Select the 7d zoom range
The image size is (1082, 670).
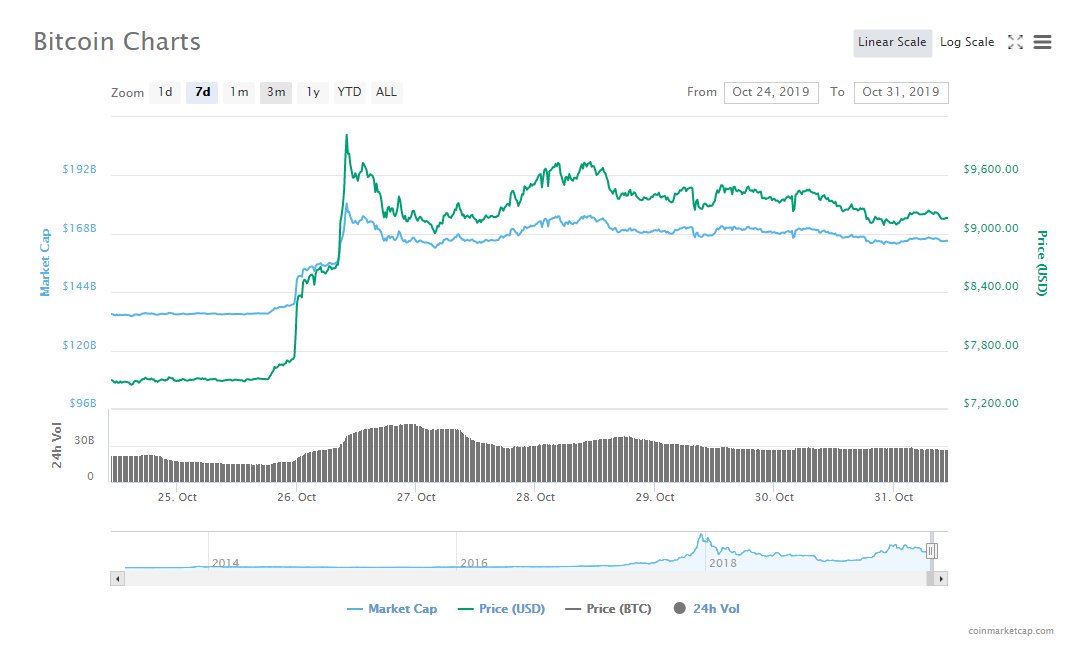click(202, 92)
